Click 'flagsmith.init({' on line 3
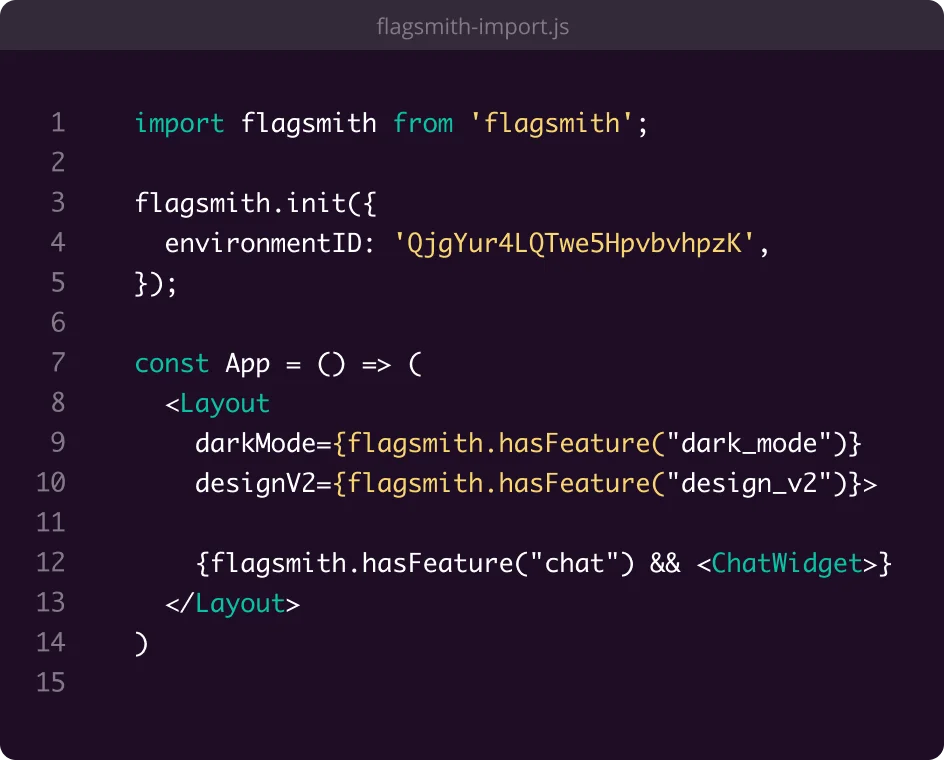The width and height of the screenshot is (944, 760). pyautogui.click(x=255, y=204)
